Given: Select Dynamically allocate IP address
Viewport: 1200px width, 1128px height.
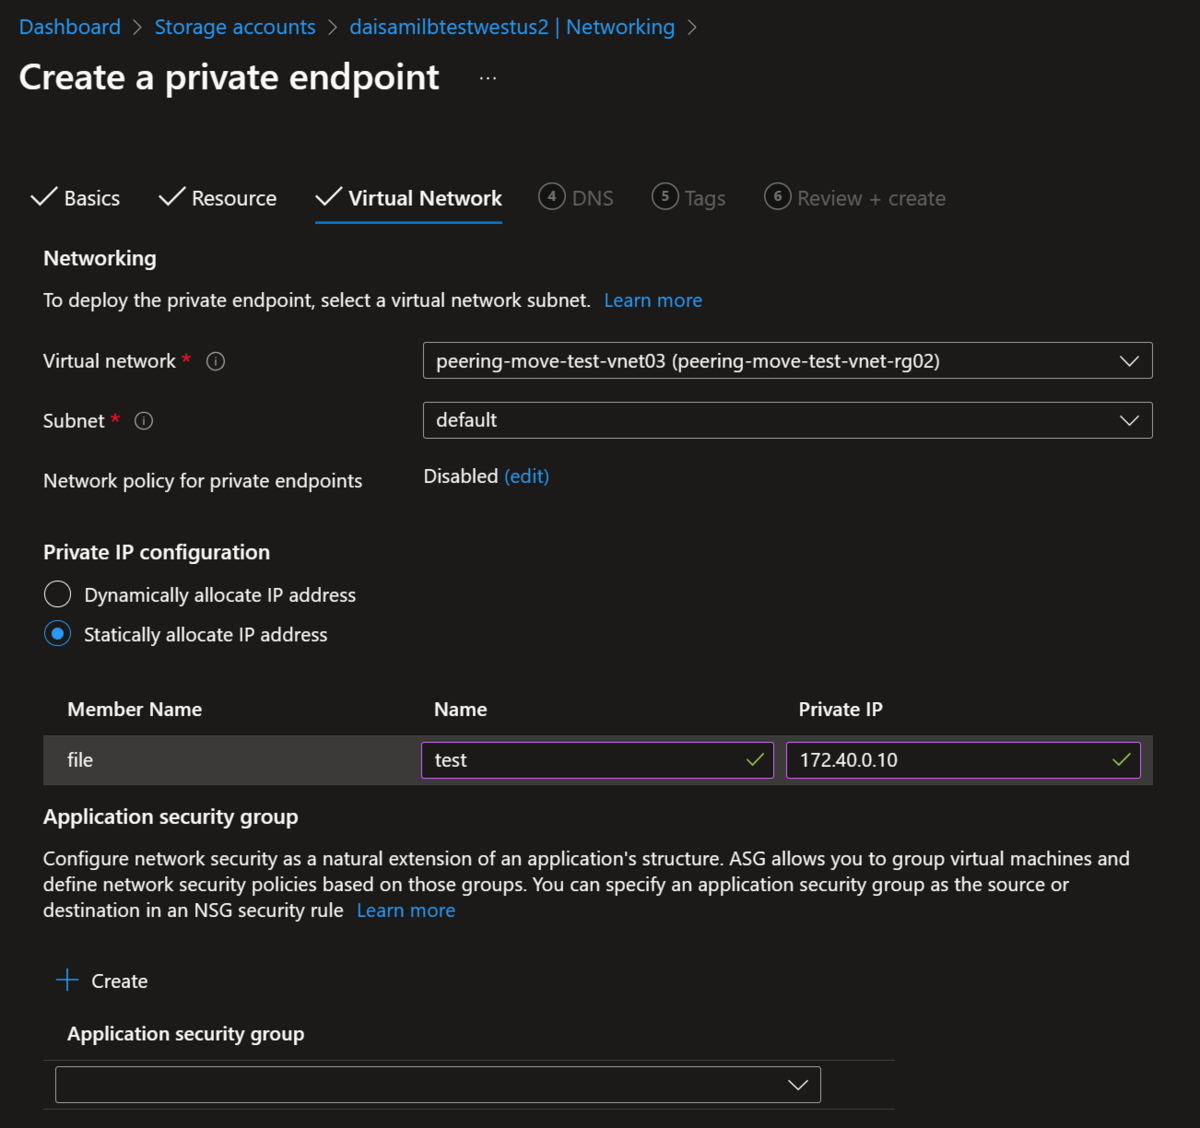Looking at the screenshot, I should click(58, 595).
